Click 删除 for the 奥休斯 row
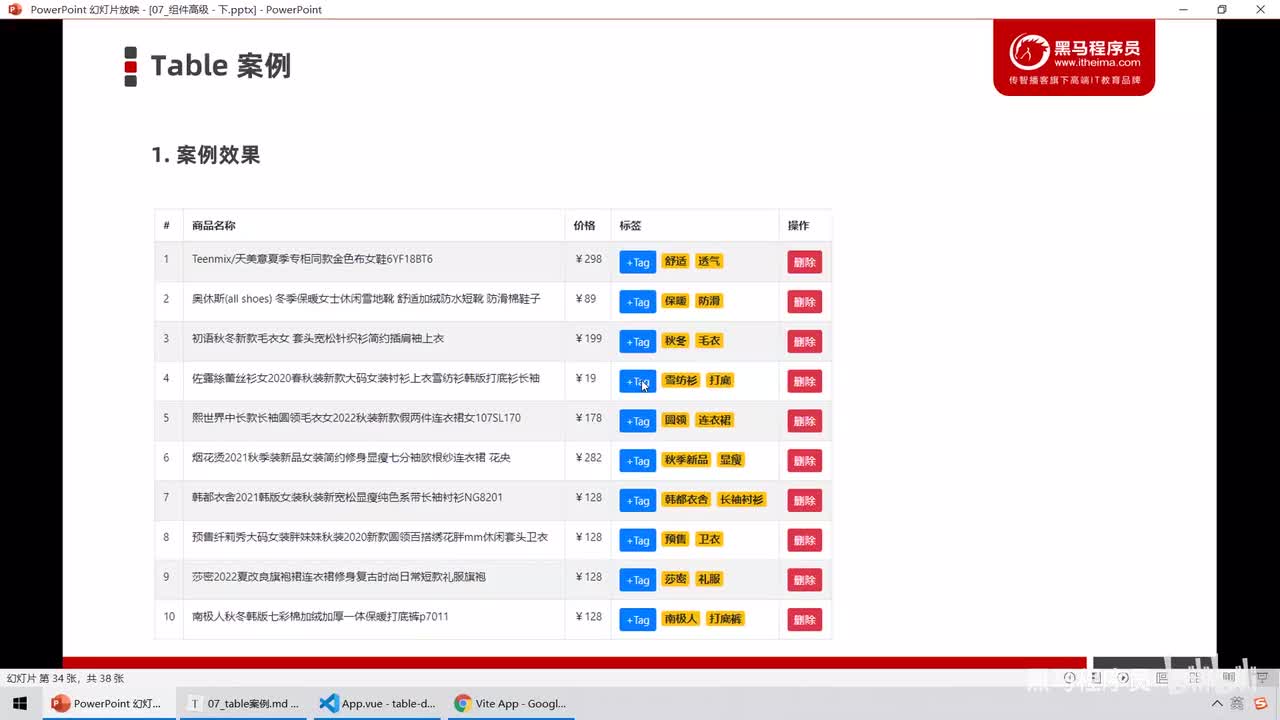Image resolution: width=1280 pixels, height=720 pixels. point(804,302)
